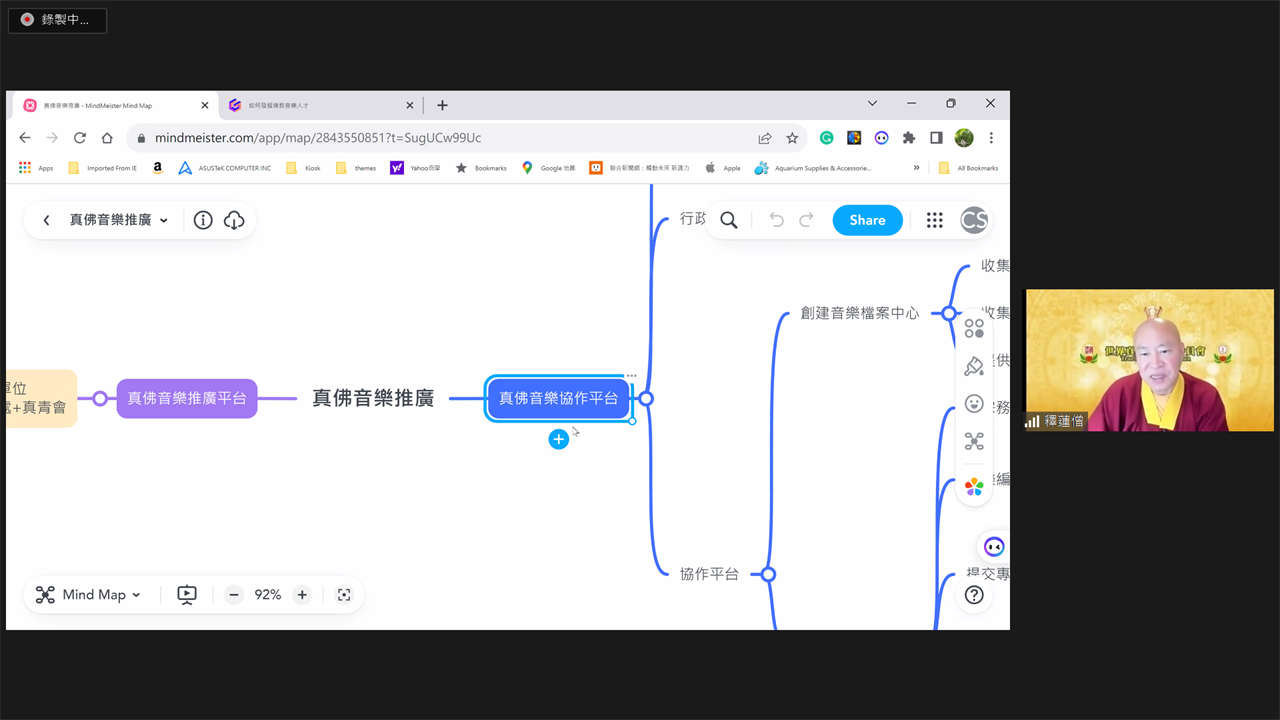Screen dimensions: 1280x720
Task: Add a child topic with the blue plus button
Action: (x=558, y=439)
